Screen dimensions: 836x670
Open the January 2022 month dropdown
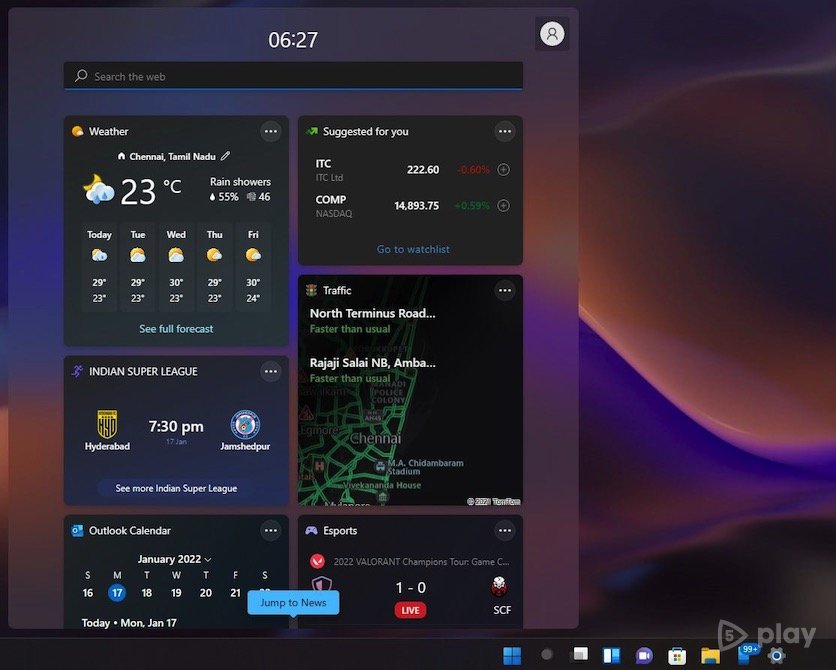click(x=174, y=558)
